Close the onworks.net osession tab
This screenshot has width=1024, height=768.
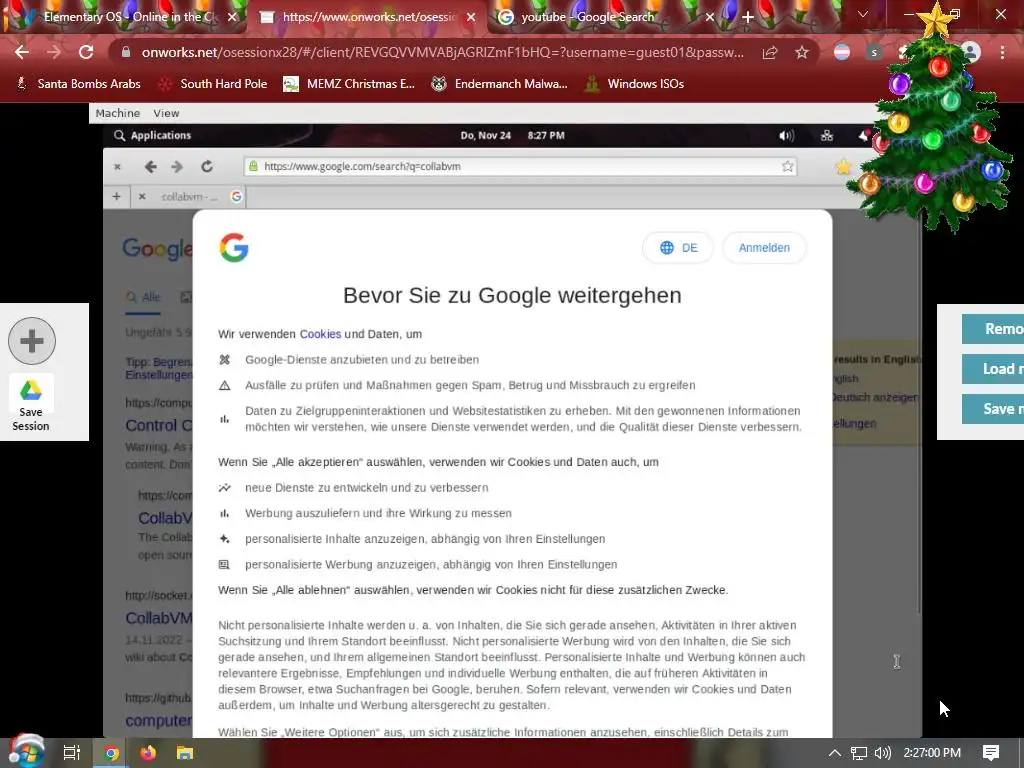[x=471, y=18]
